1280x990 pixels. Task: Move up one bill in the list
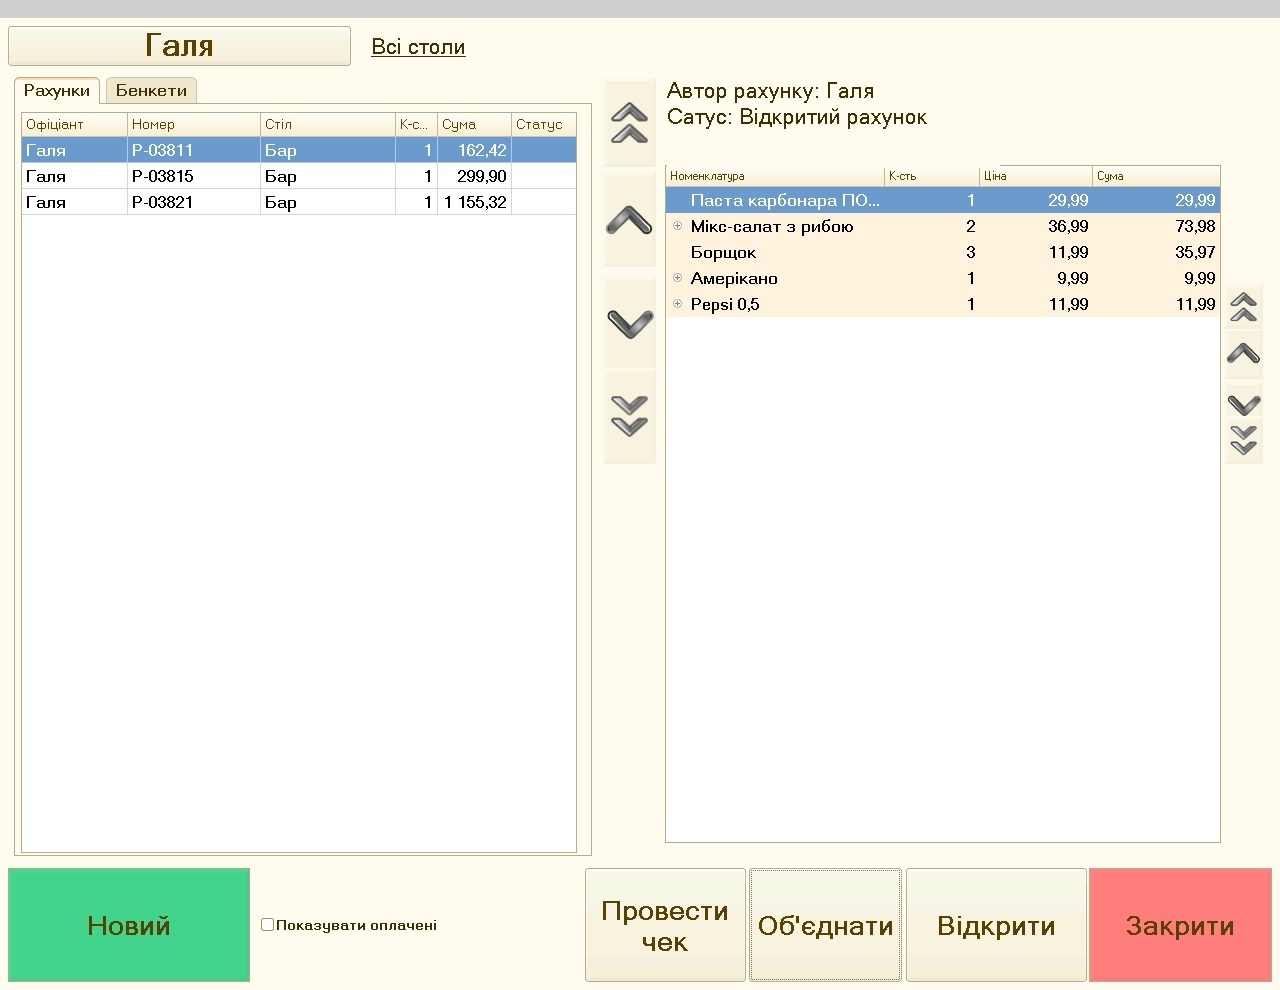(x=629, y=221)
